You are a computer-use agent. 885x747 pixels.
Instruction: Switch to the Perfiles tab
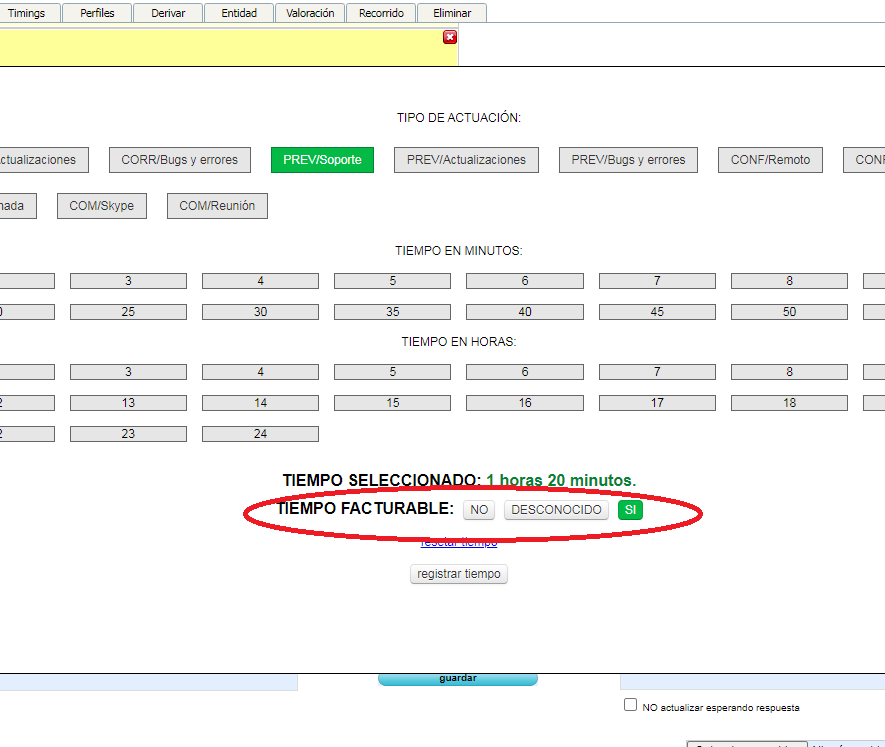[x=97, y=13]
